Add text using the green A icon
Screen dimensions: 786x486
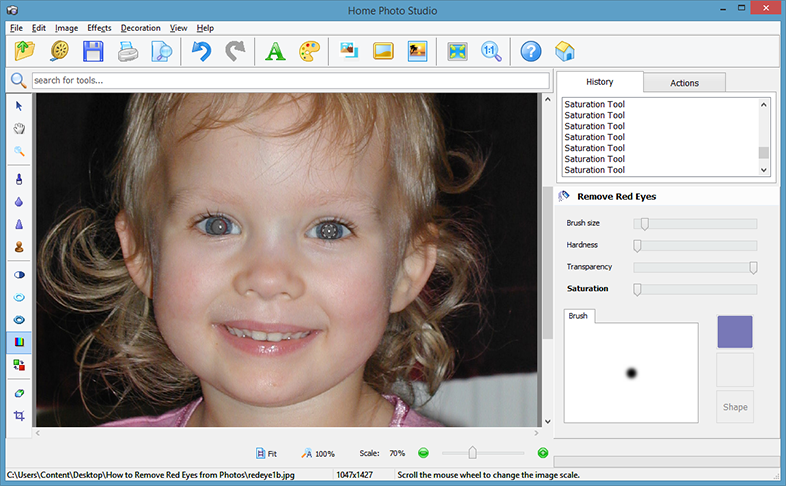point(275,51)
